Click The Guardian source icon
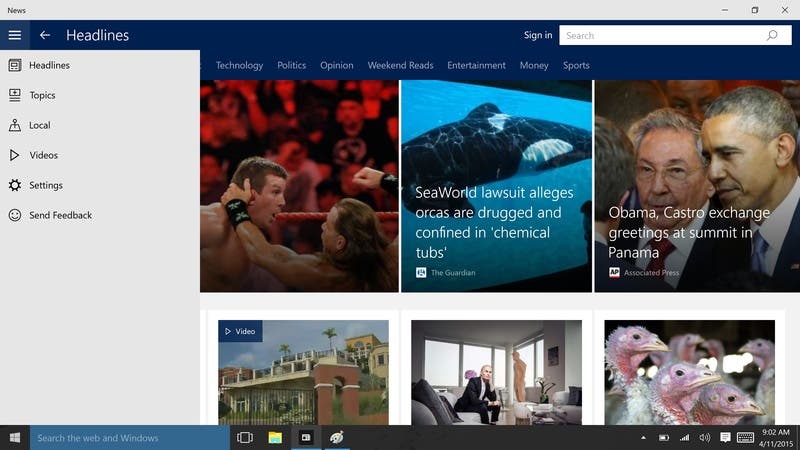The height and width of the screenshot is (450, 800). 421,273
